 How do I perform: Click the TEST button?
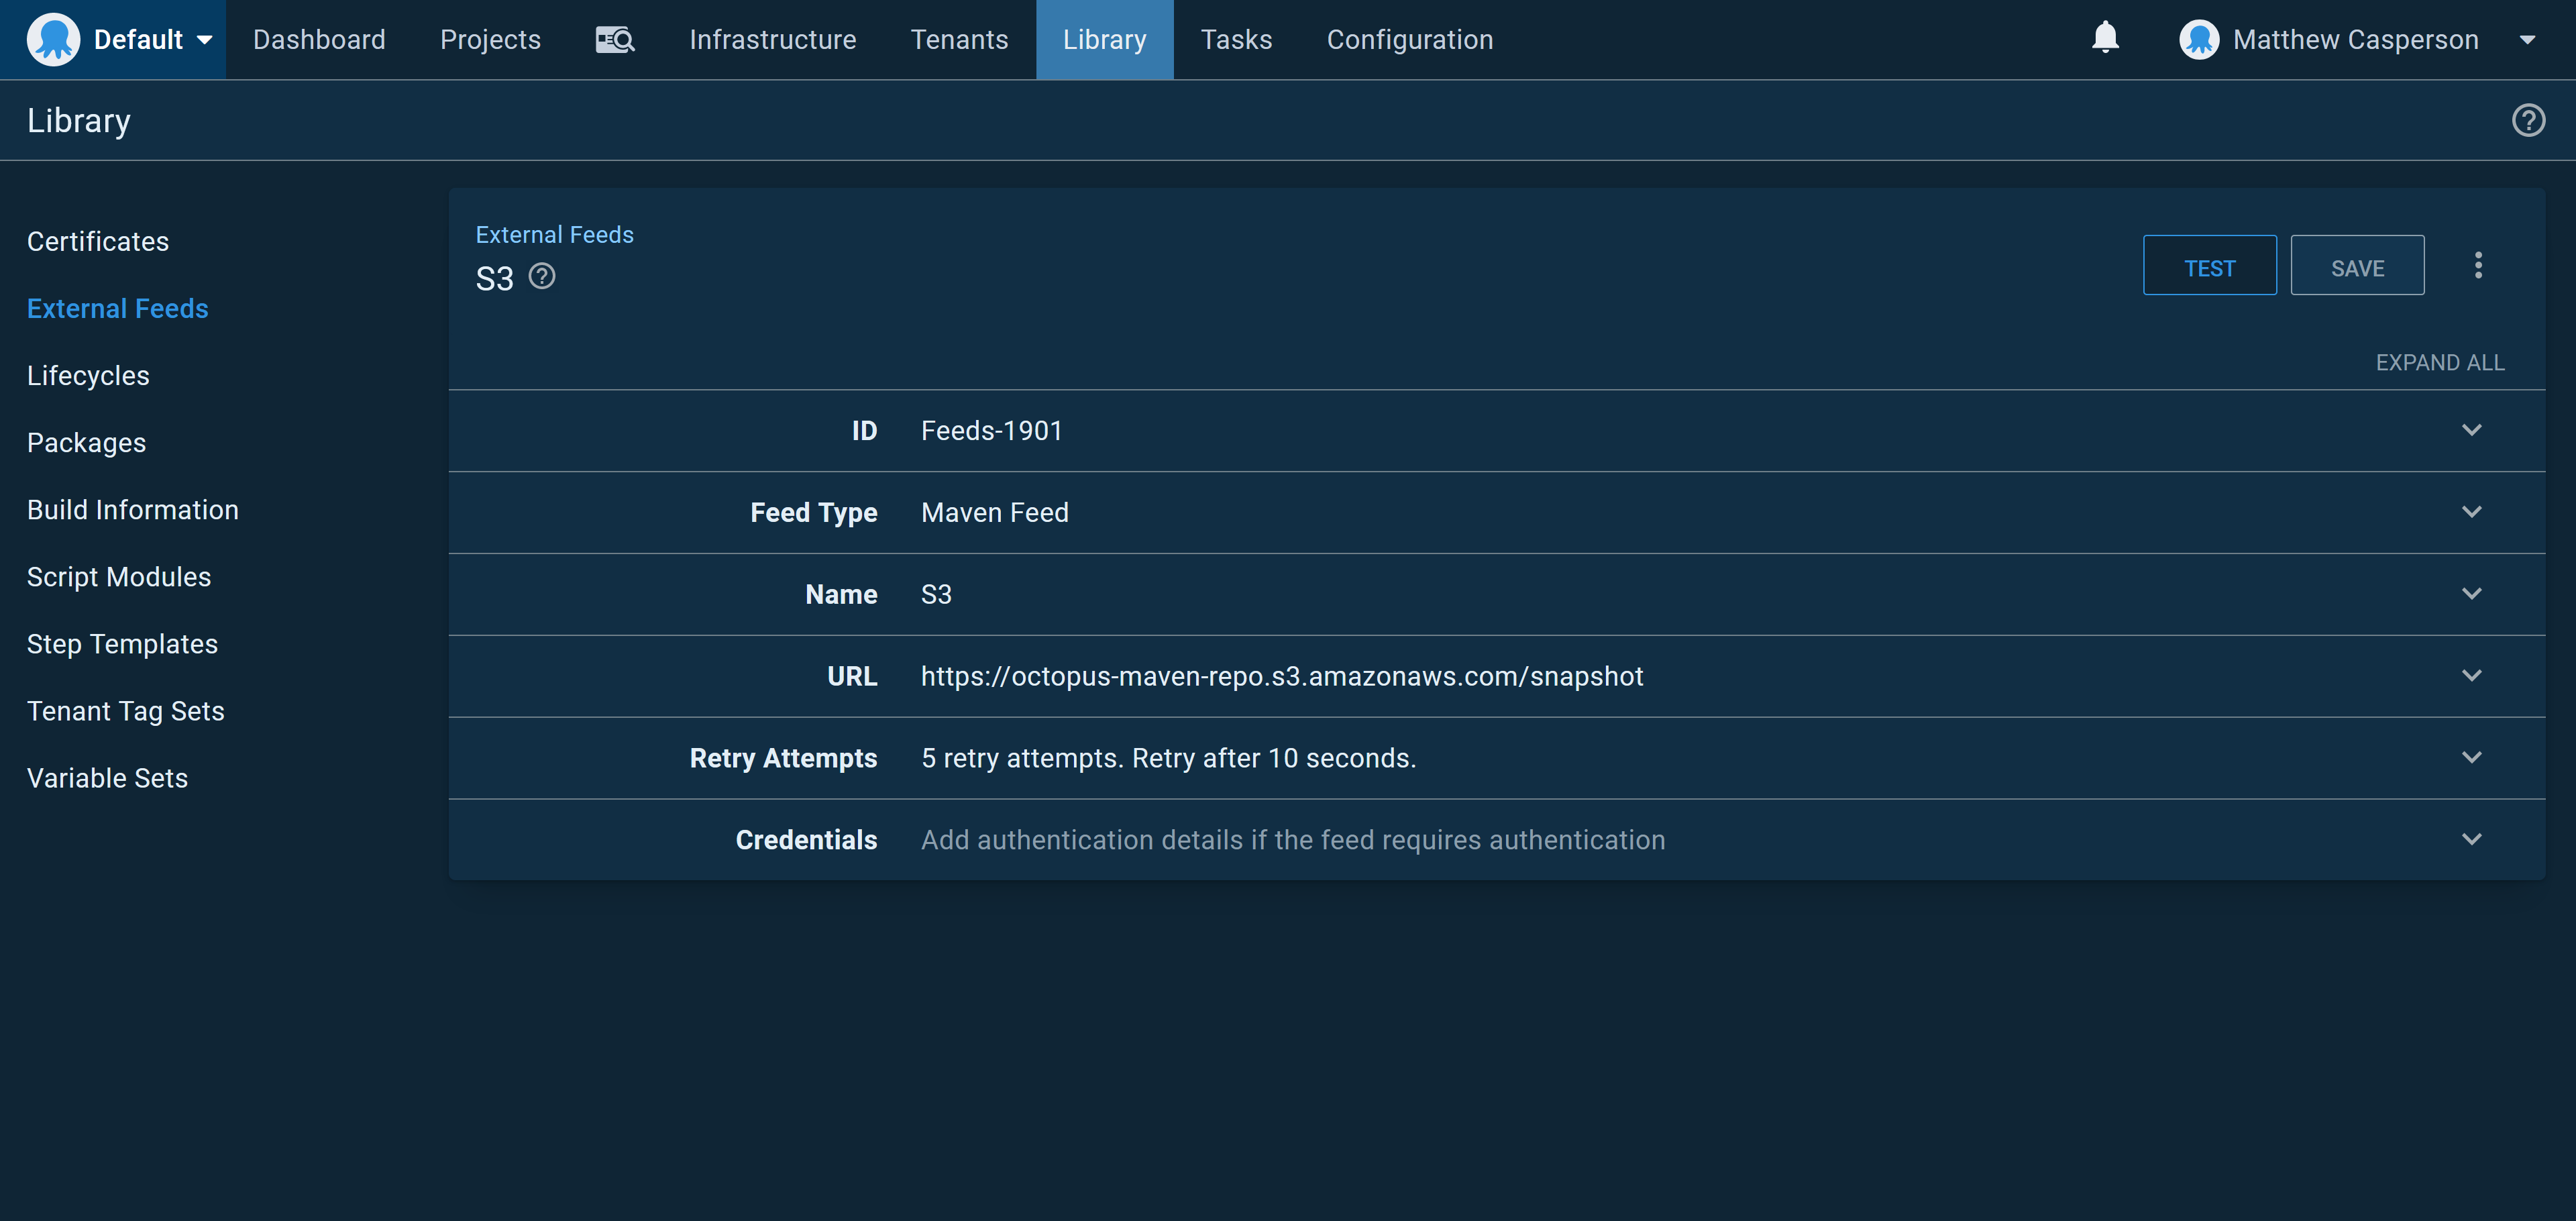pyautogui.click(x=2209, y=266)
